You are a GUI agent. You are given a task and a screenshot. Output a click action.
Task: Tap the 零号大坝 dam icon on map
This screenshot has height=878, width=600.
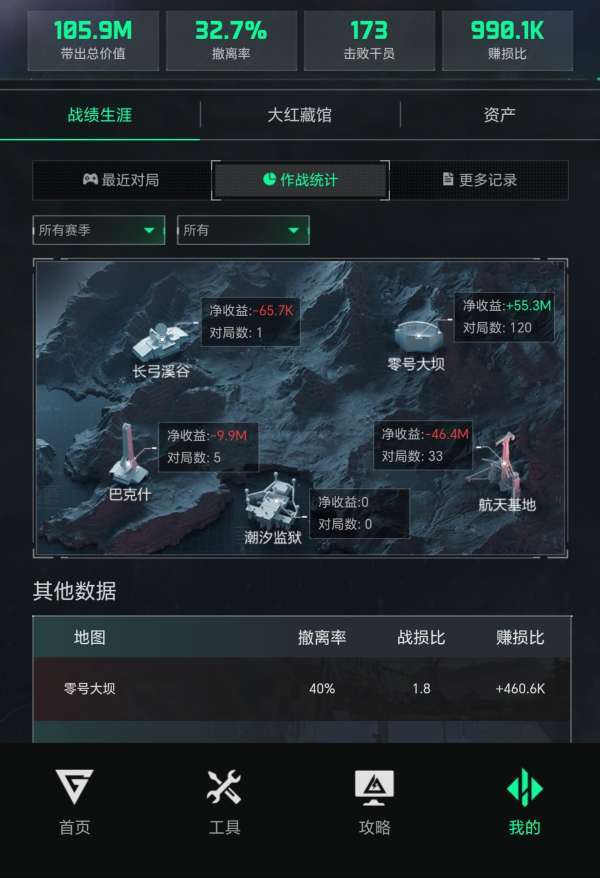click(419, 335)
